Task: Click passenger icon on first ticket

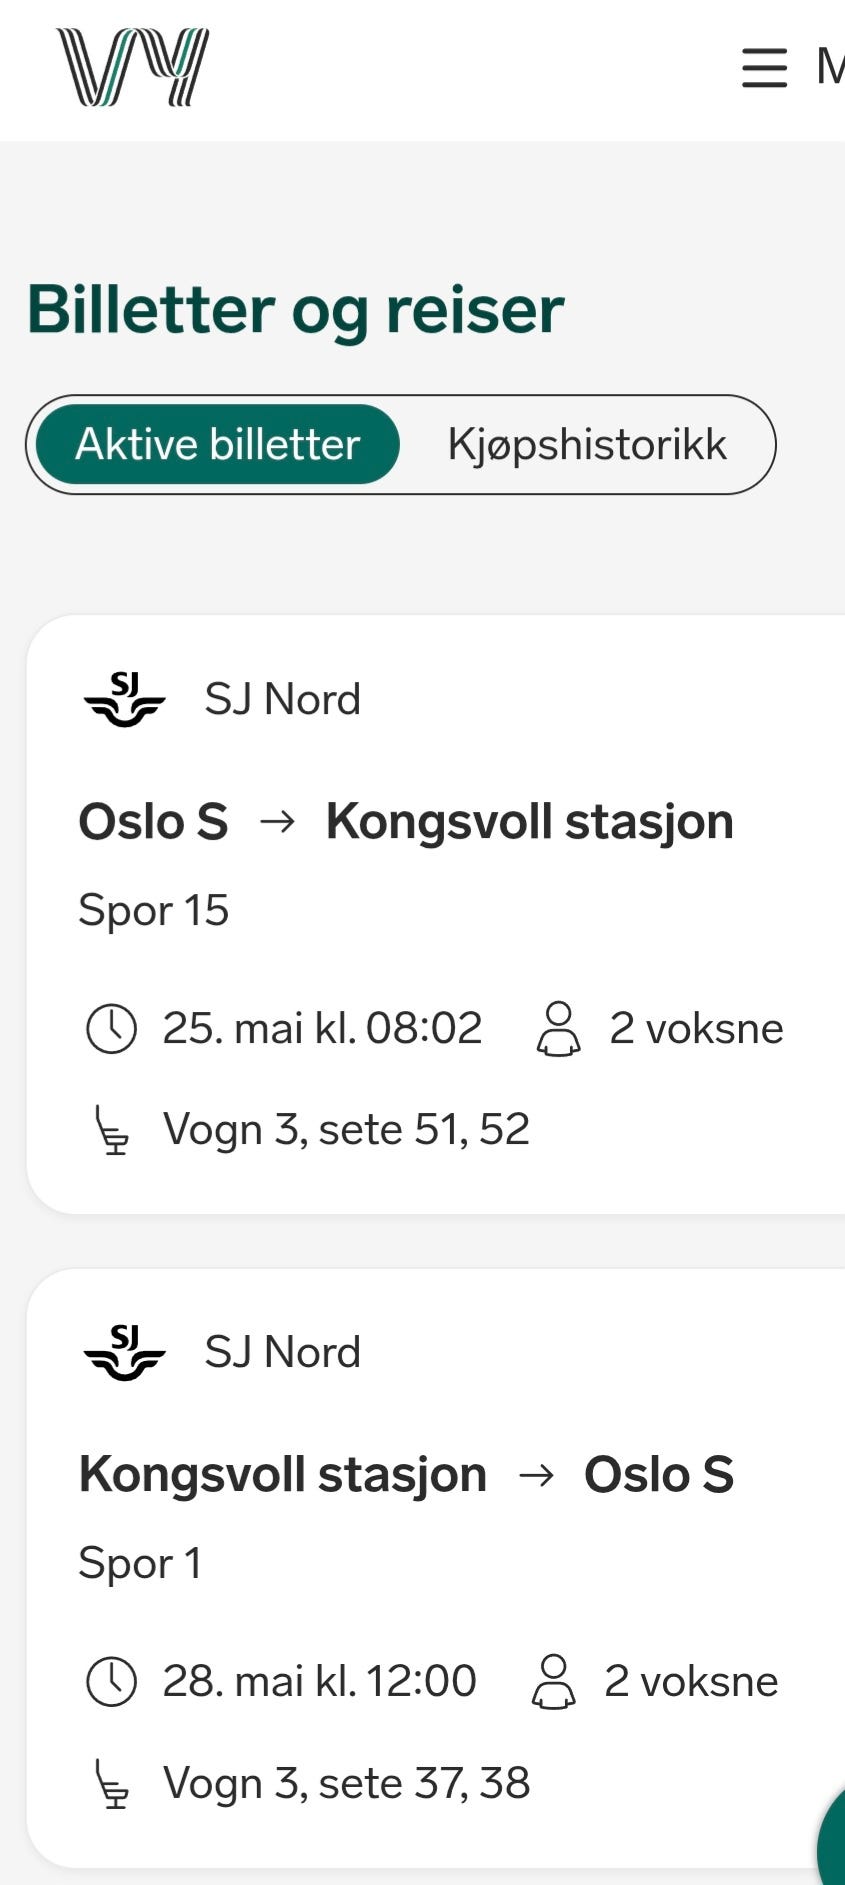Action: pyautogui.click(x=558, y=1028)
